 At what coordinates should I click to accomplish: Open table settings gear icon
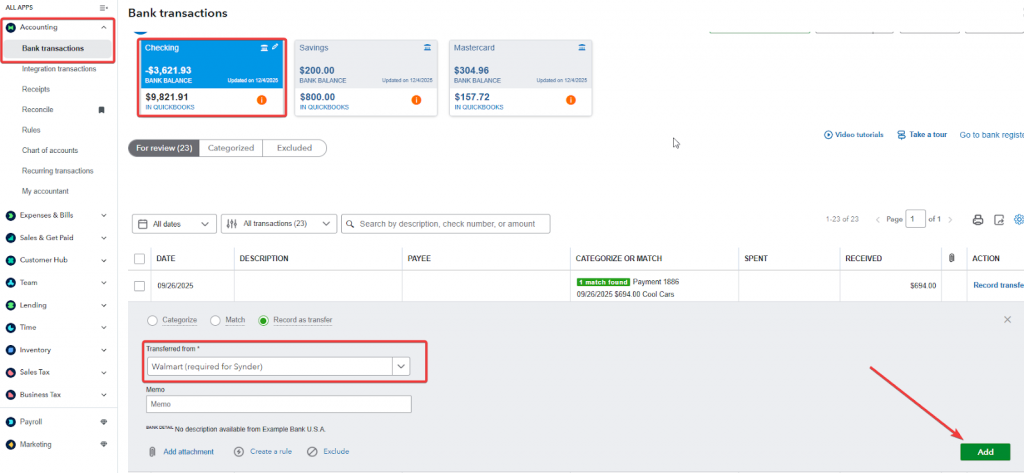(x=1018, y=220)
